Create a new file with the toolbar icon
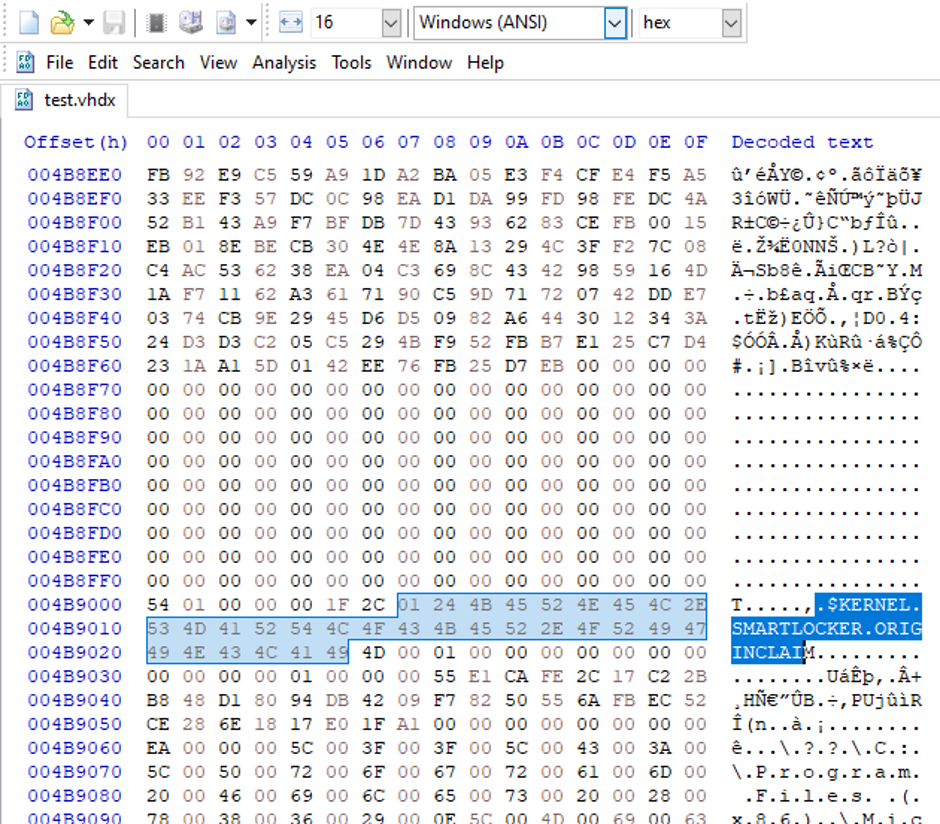The width and height of the screenshot is (940, 824). (x=29, y=23)
